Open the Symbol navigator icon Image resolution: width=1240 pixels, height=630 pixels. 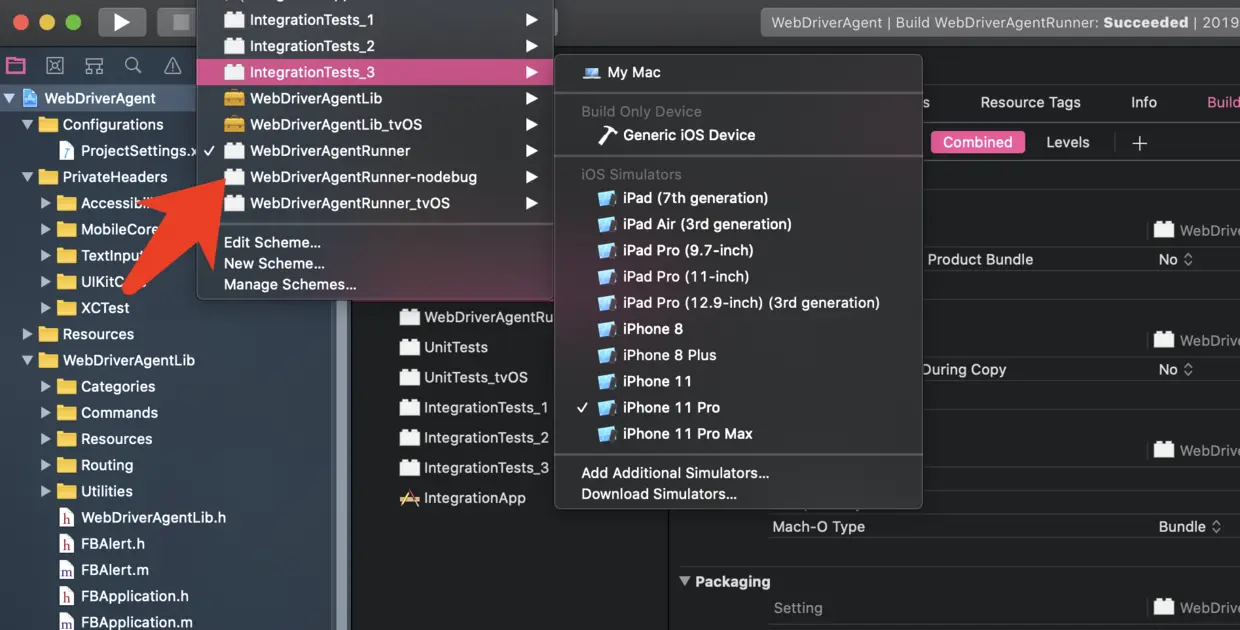coord(94,66)
